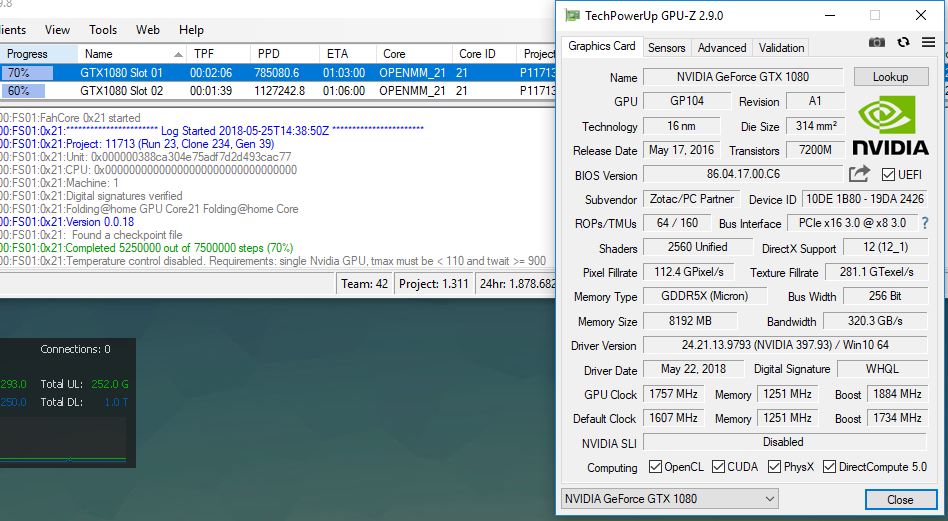Take a GPU-Z screenshot with camera icon

(x=877, y=42)
